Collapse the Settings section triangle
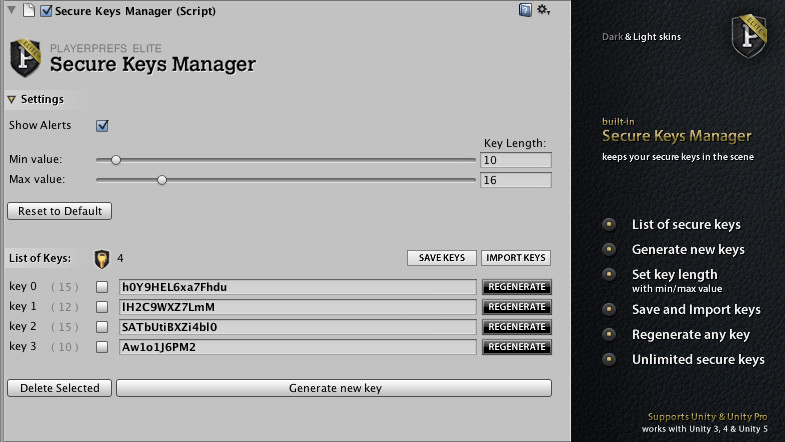Screen dimensions: 785x442 (x=12, y=100)
